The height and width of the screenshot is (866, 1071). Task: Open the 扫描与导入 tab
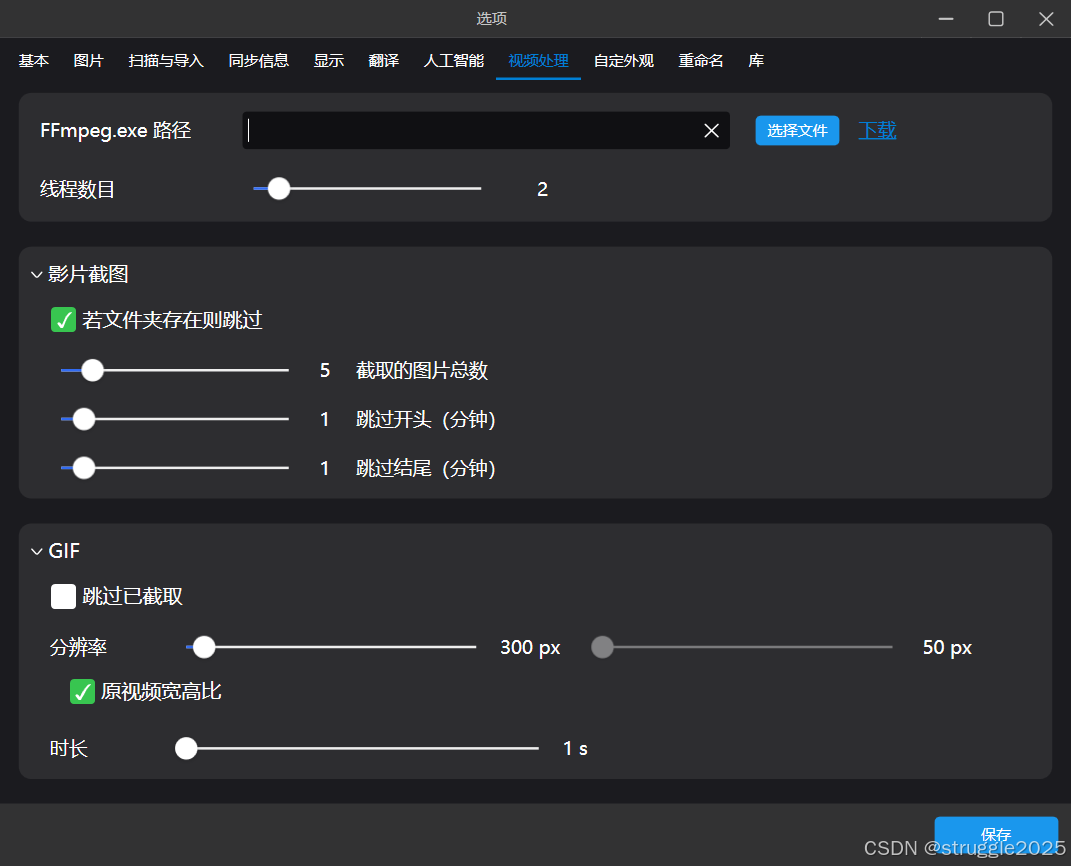166,61
